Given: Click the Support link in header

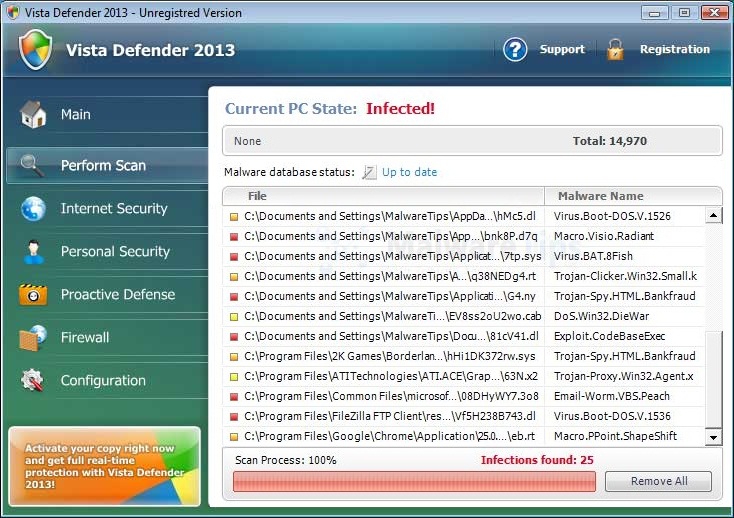Looking at the screenshot, I should pyautogui.click(x=562, y=49).
